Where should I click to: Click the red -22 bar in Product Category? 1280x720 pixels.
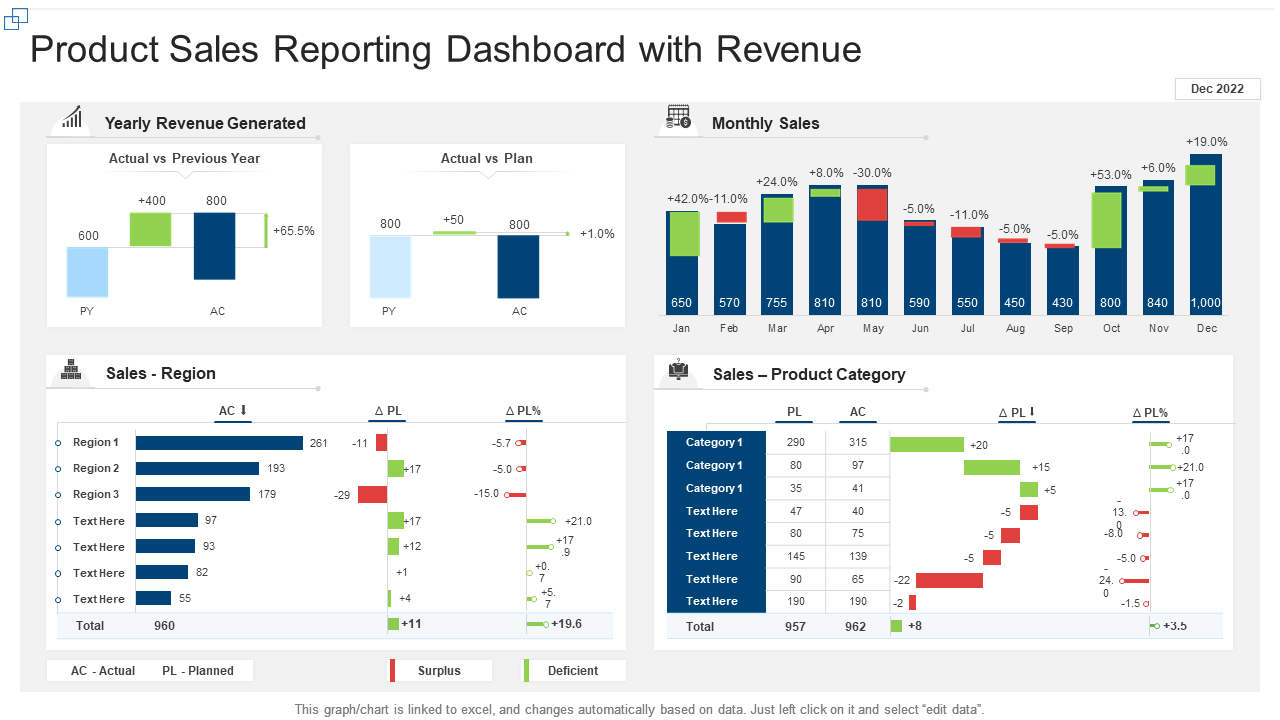coord(949,580)
